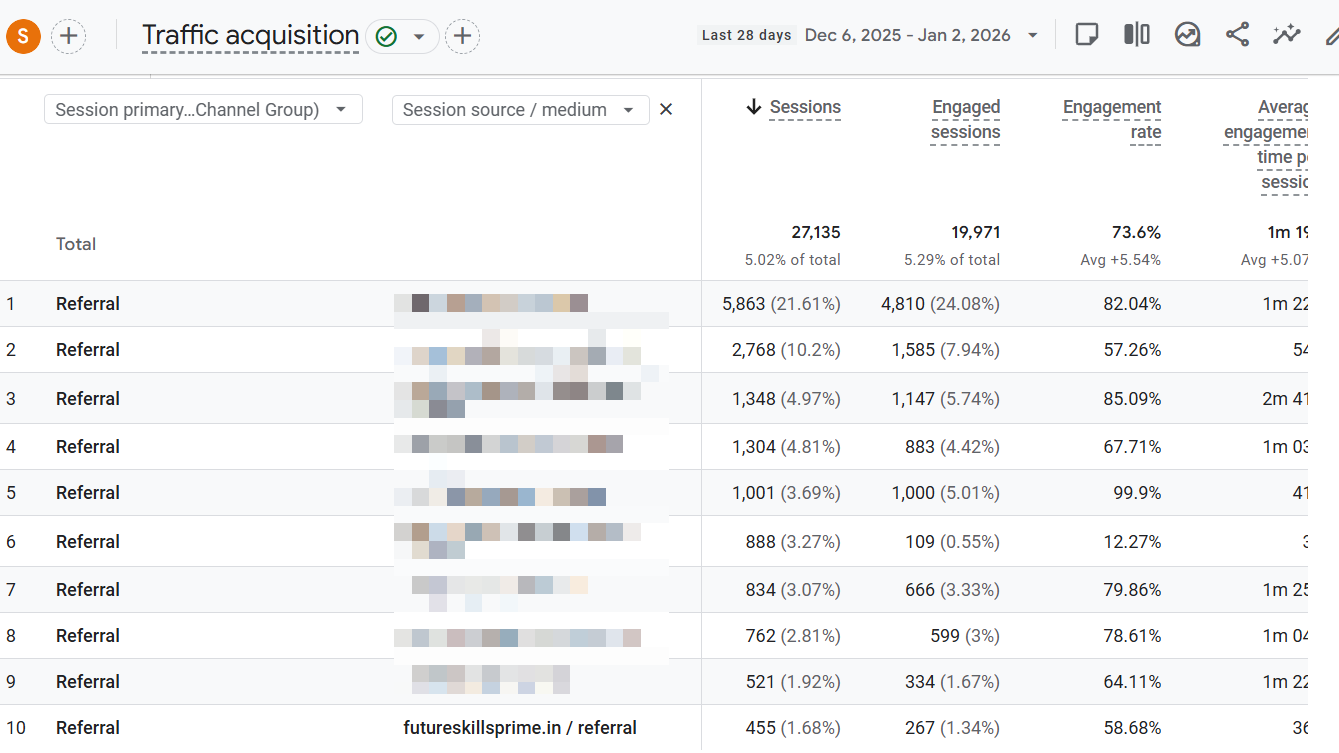
Task: Sort by the Engaged sessions column
Action: click(965, 119)
